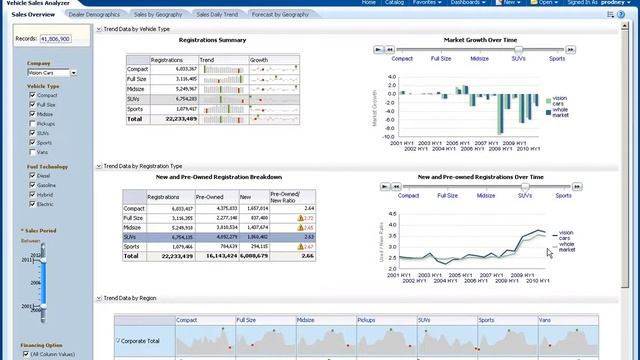The width and height of the screenshot is (640, 360).
Task: Click Sales Period upper slider handle
Action: 43,260
